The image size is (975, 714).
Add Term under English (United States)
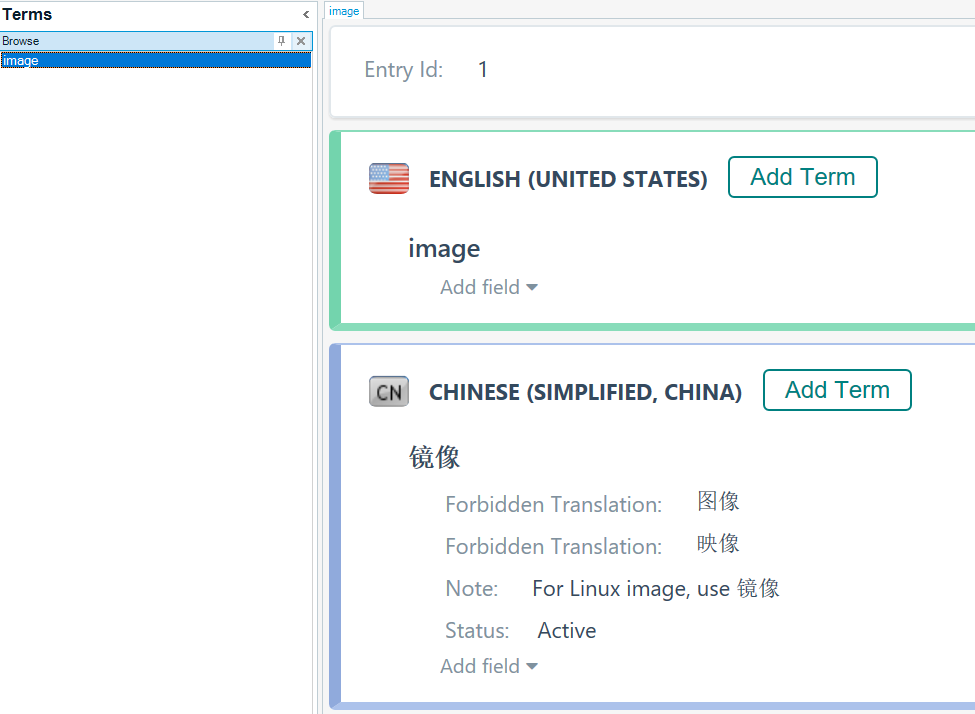pos(803,177)
